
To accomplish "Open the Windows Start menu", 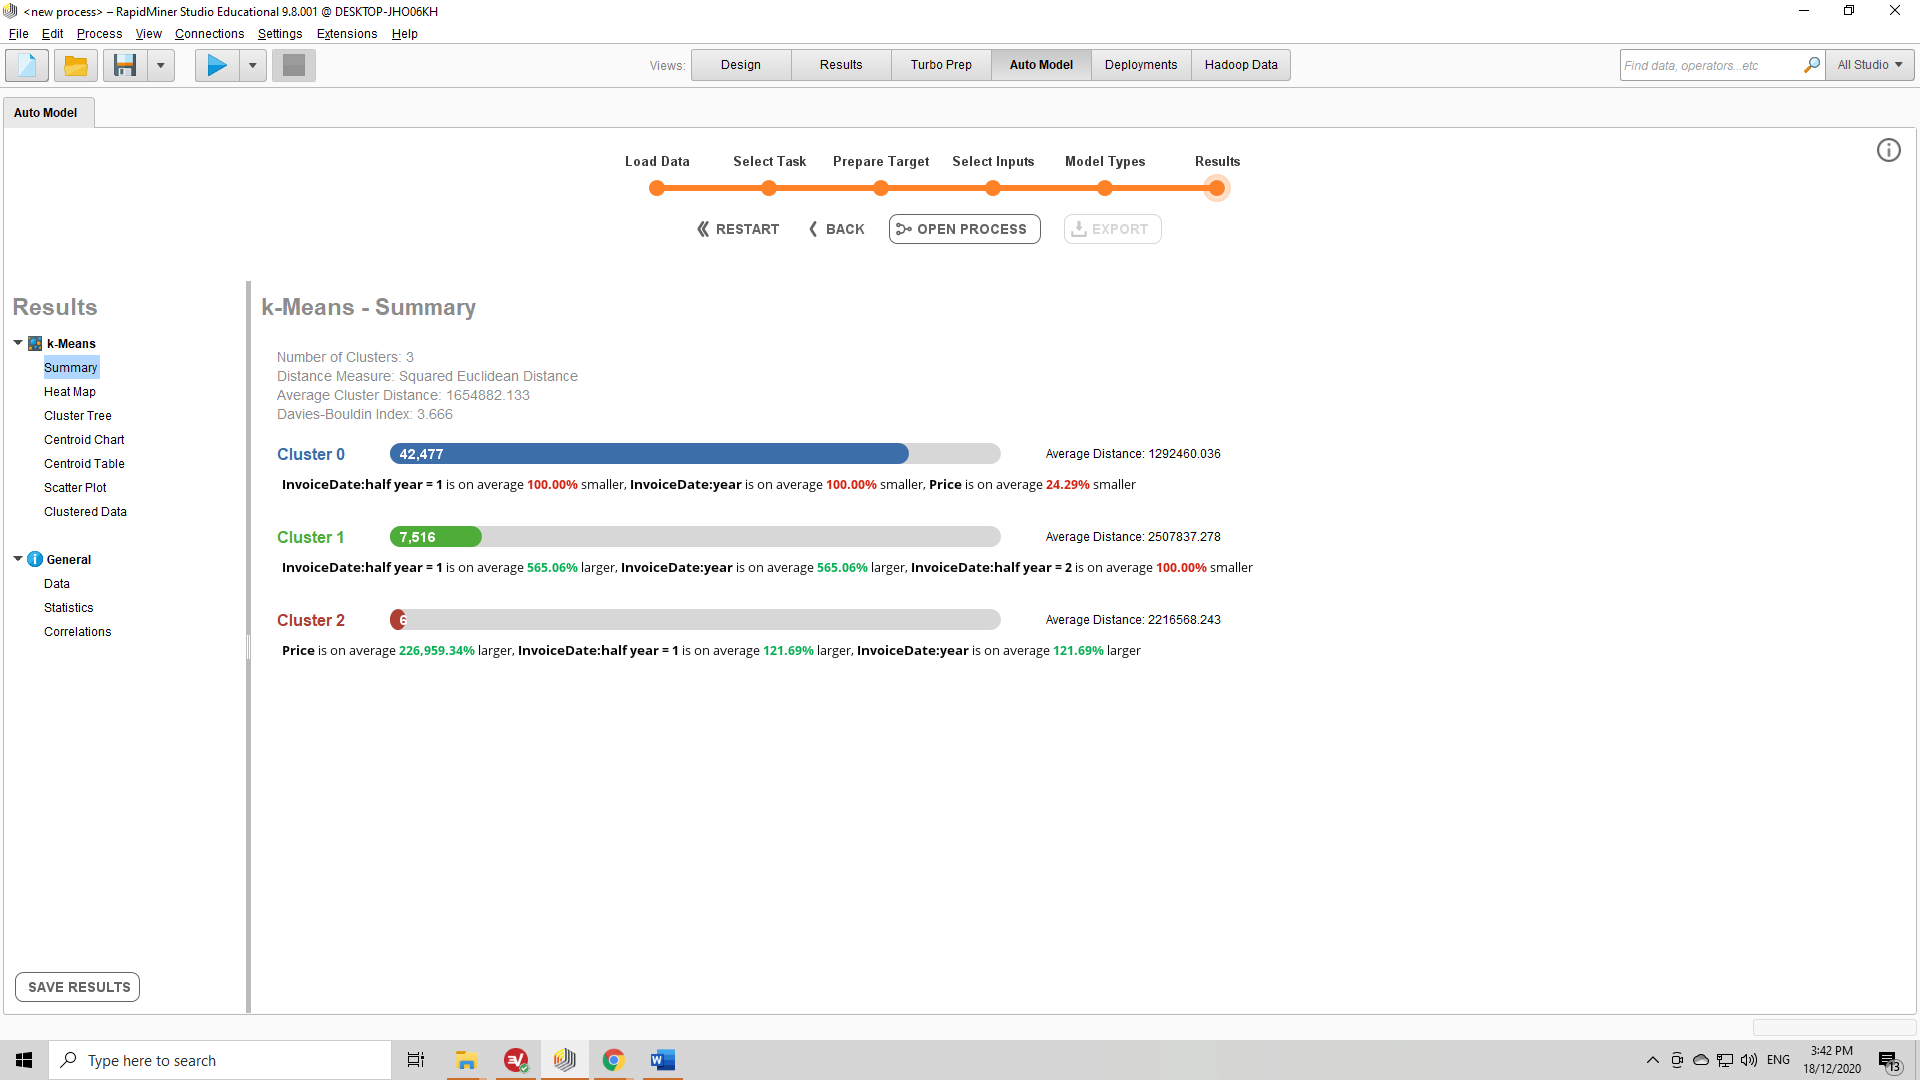I will (x=24, y=1060).
